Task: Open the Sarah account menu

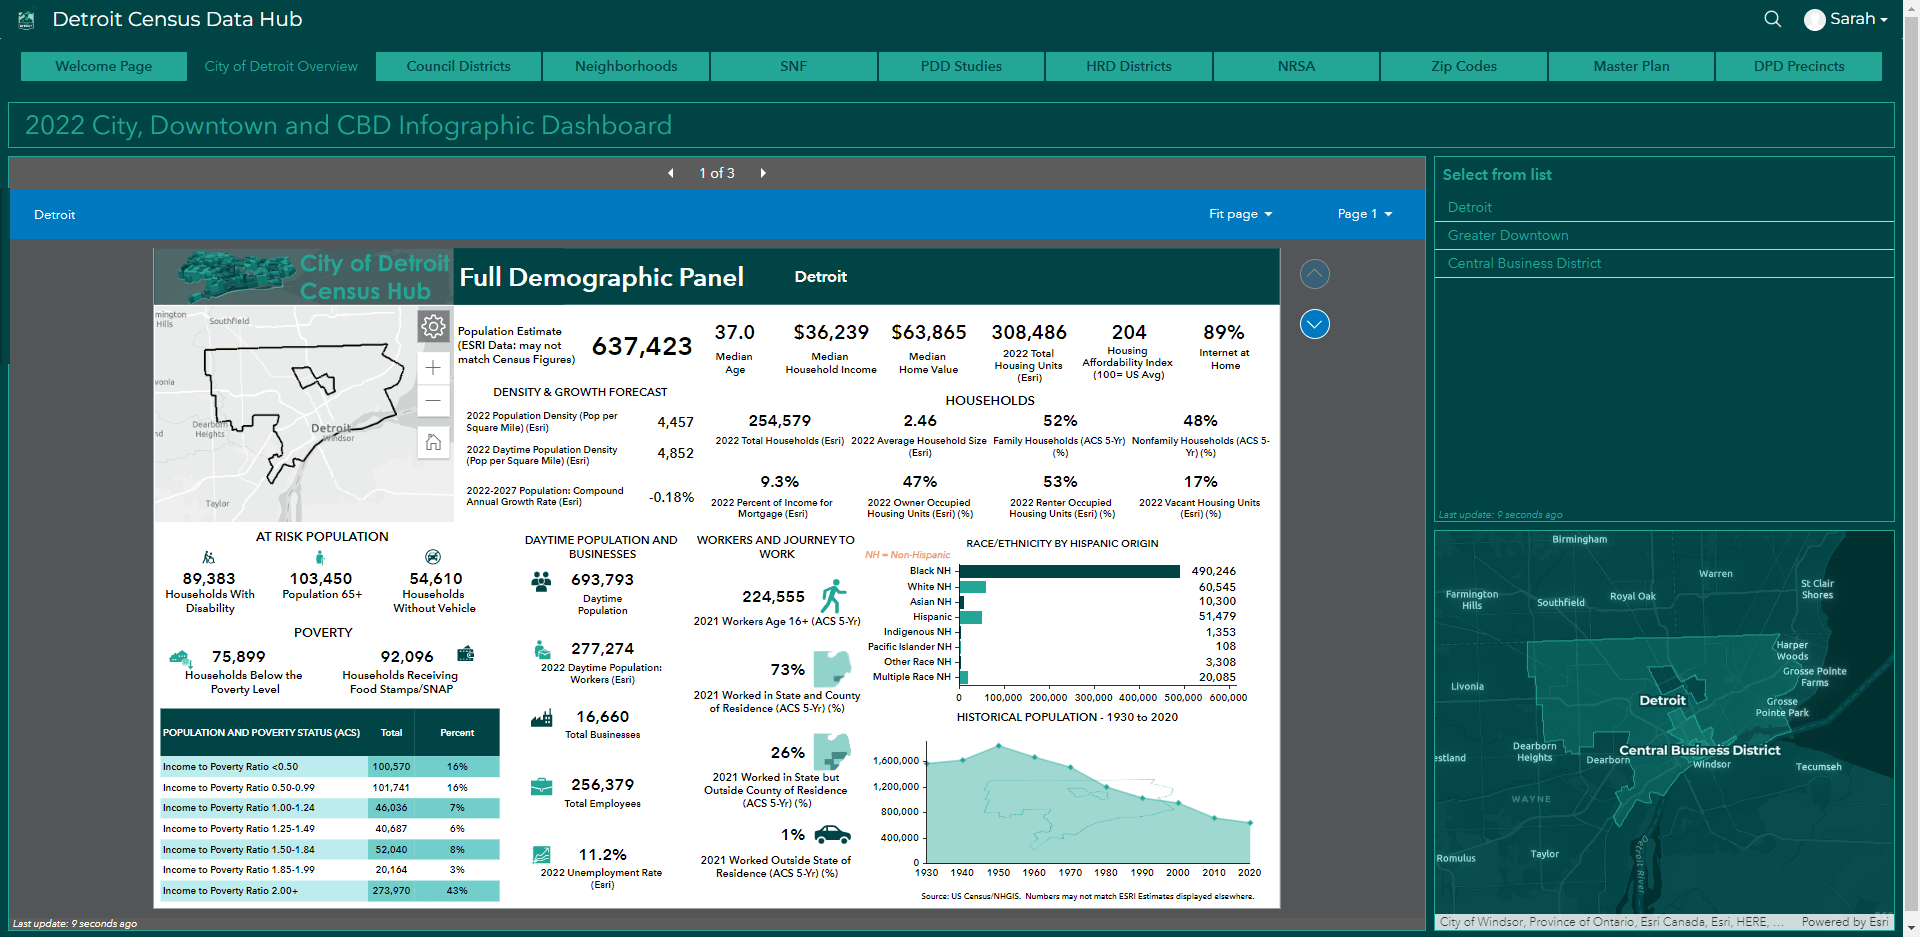Action: pyautogui.click(x=1846, y=19)
